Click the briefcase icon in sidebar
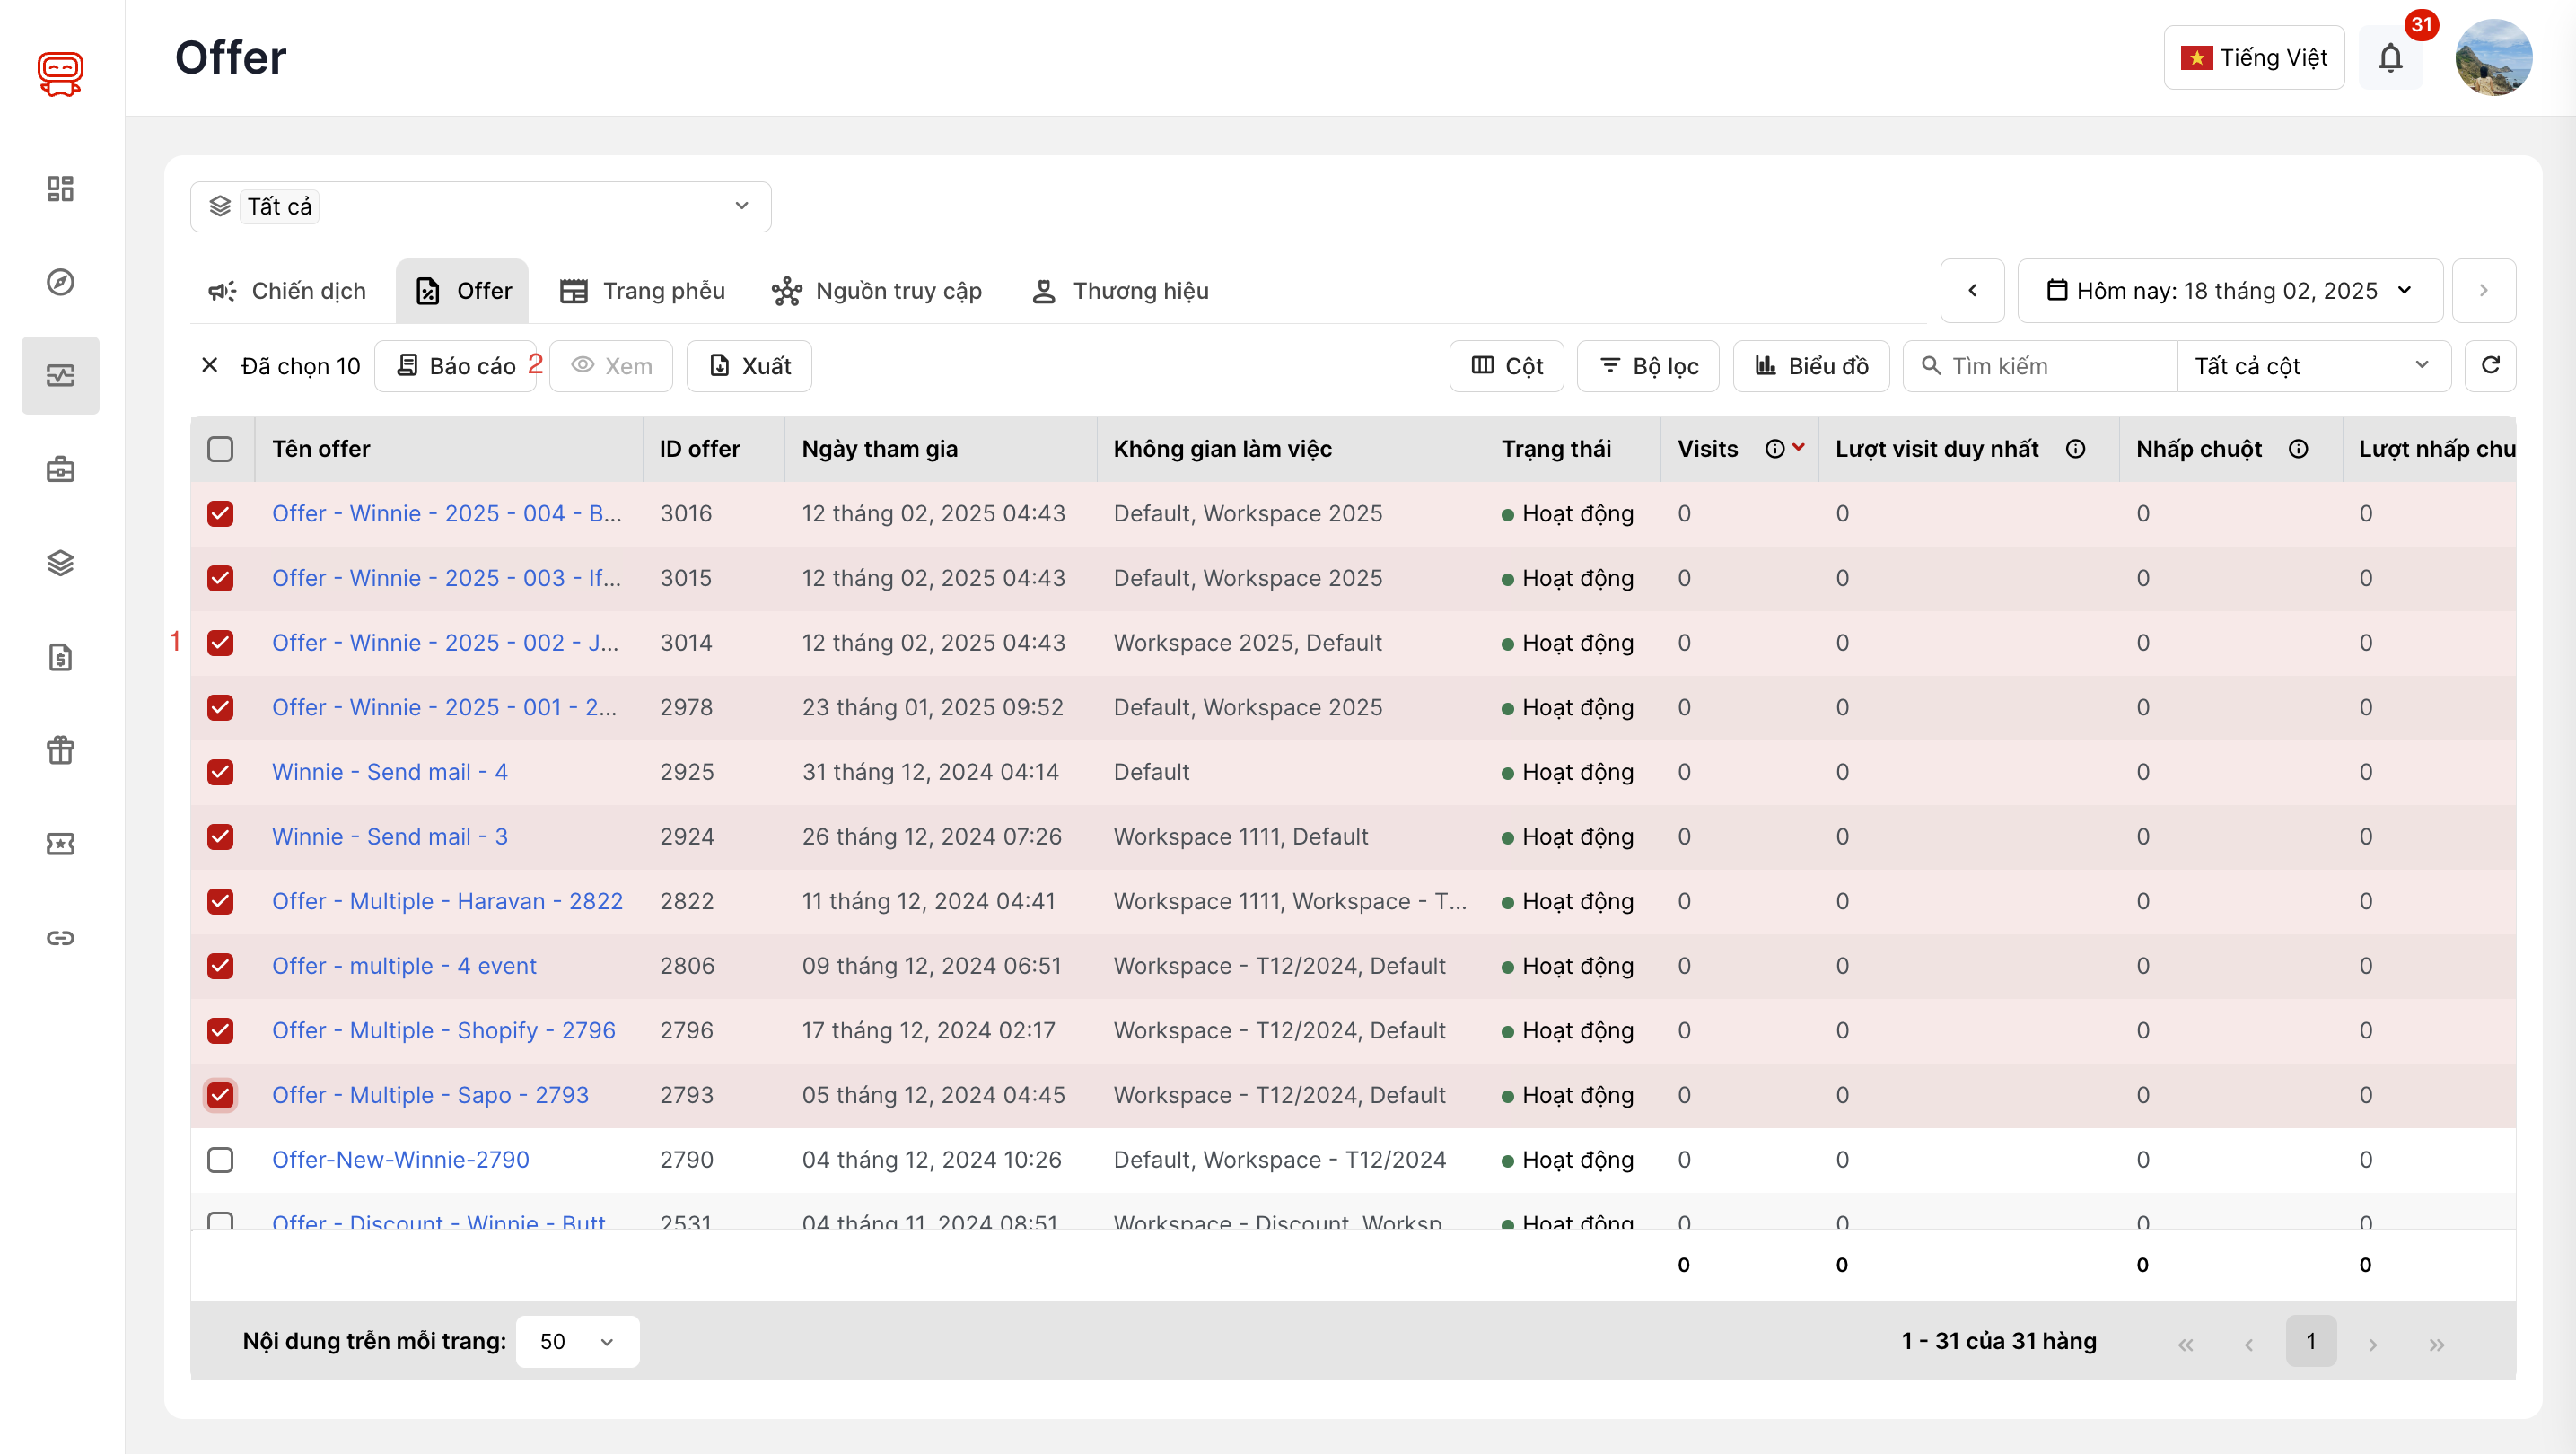 (x=60, y=469)
